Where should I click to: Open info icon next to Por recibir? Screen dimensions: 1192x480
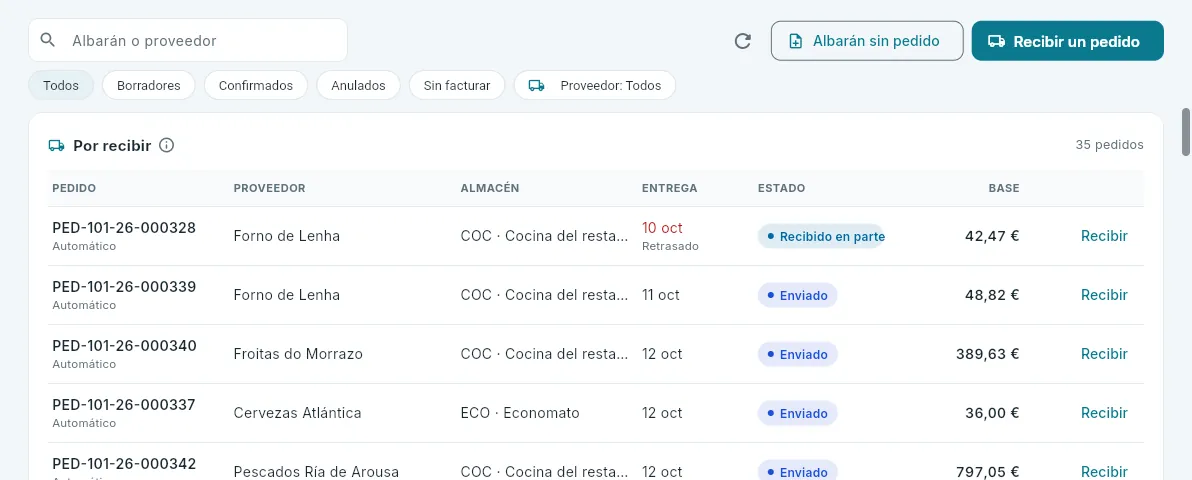tap(166, 145)
